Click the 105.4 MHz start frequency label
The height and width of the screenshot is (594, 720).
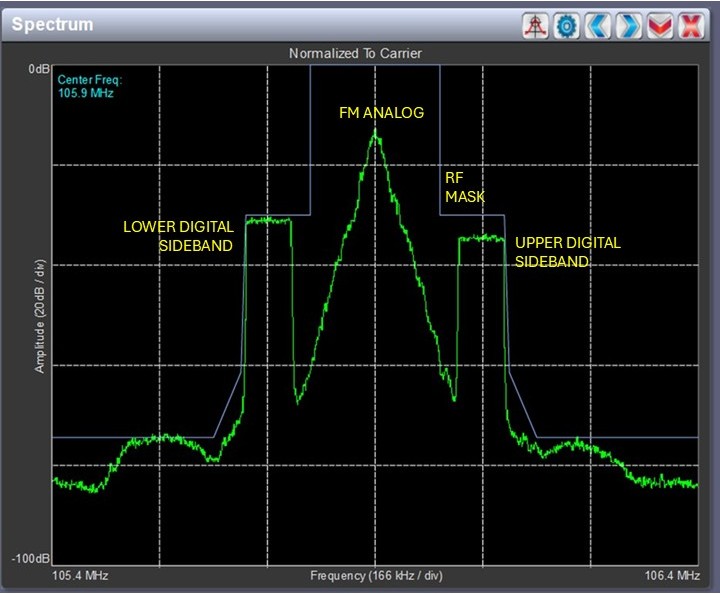point(80,577)
